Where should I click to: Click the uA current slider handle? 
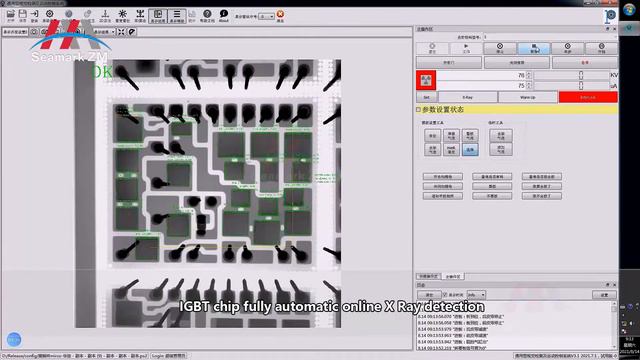[x=581, y=85]
